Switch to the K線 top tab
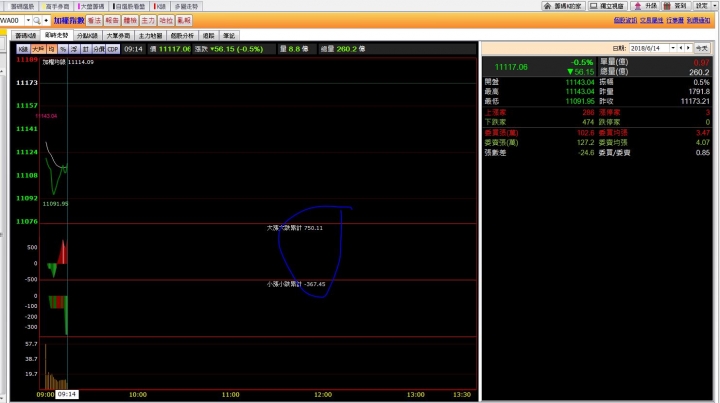 tap(160, 6)
